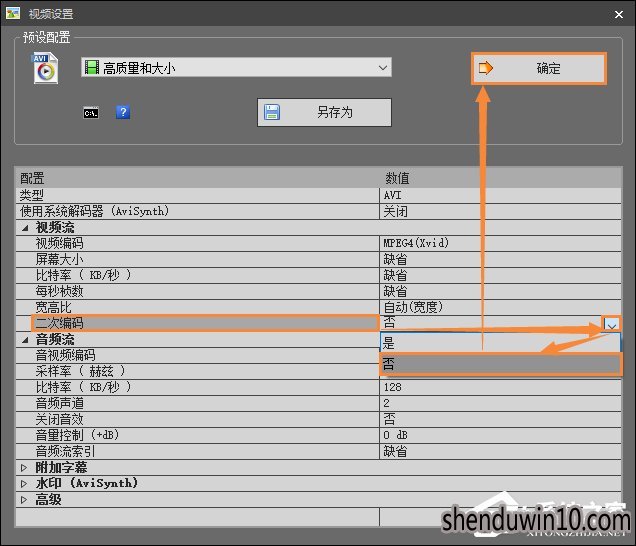Image resolution: width=636 pixels, height=546 pixels.
Task: Click the 数值 column header
Action: pyautogui.click(x=397, y=178)
